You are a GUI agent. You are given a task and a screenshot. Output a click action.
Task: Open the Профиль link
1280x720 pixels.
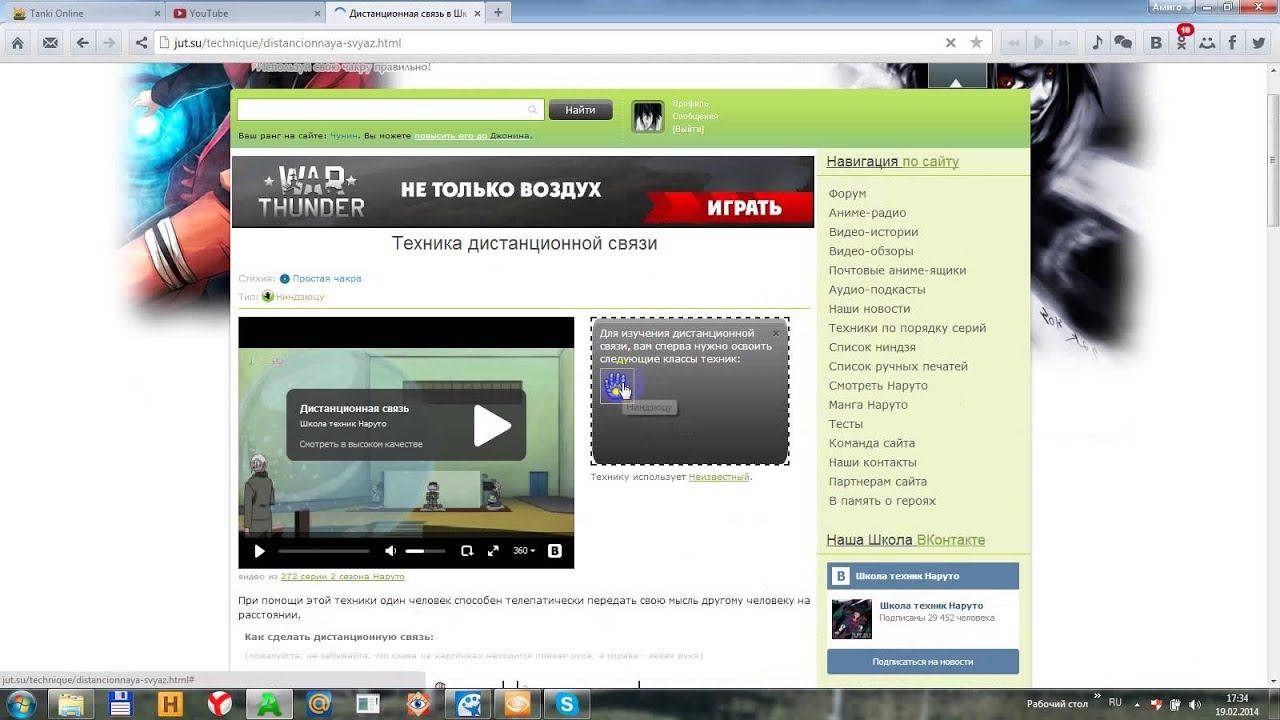click(x=690, y=104)
